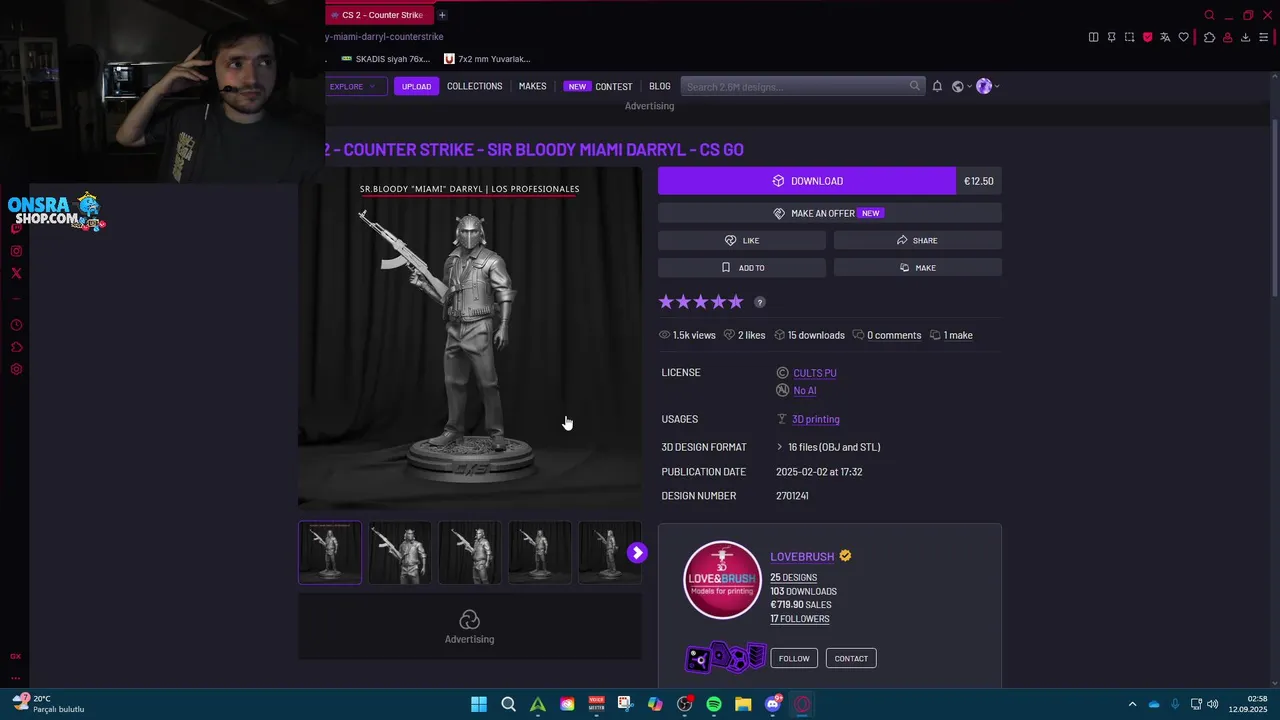This screenshot has width=1280, height=720.
Task: Open the 25 DESIGNS link
Action: click(793, 577)
